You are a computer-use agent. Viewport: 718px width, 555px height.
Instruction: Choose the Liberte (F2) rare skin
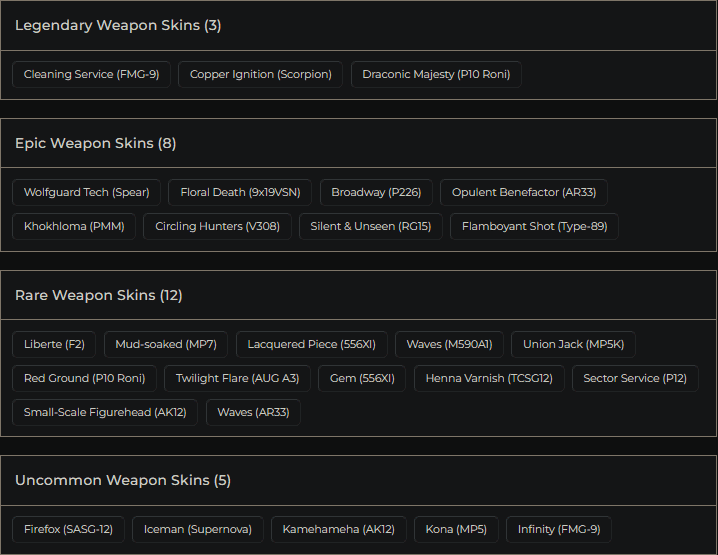click(x=54, y=344)
